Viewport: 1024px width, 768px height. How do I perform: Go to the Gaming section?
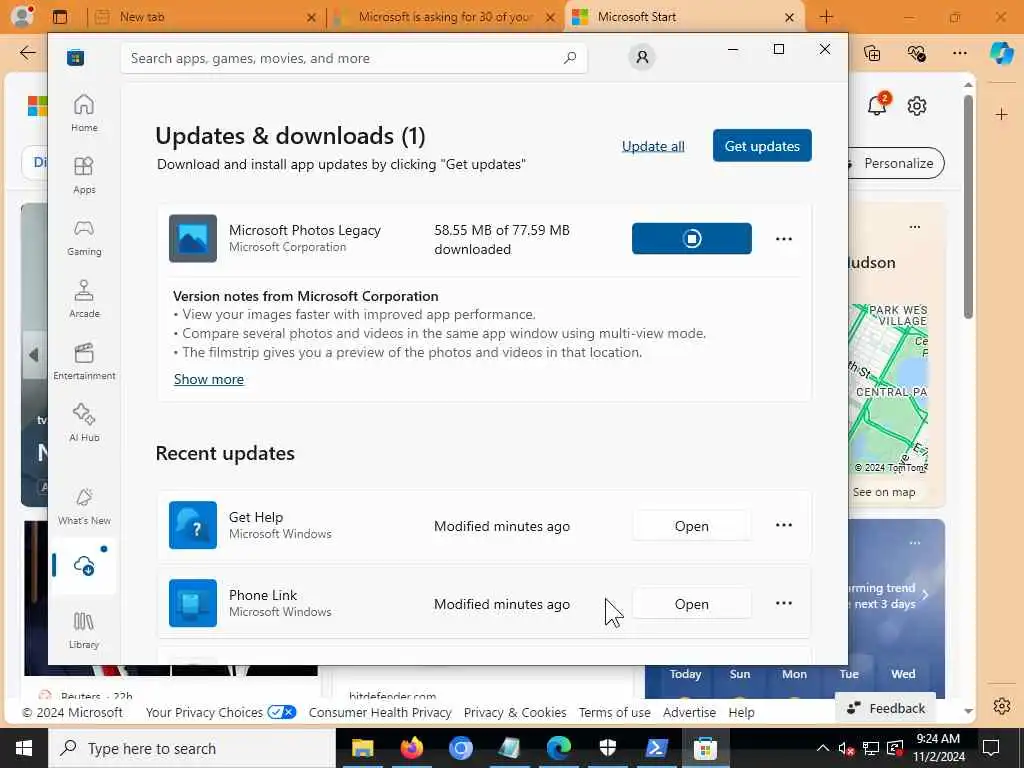click(84, 237)
